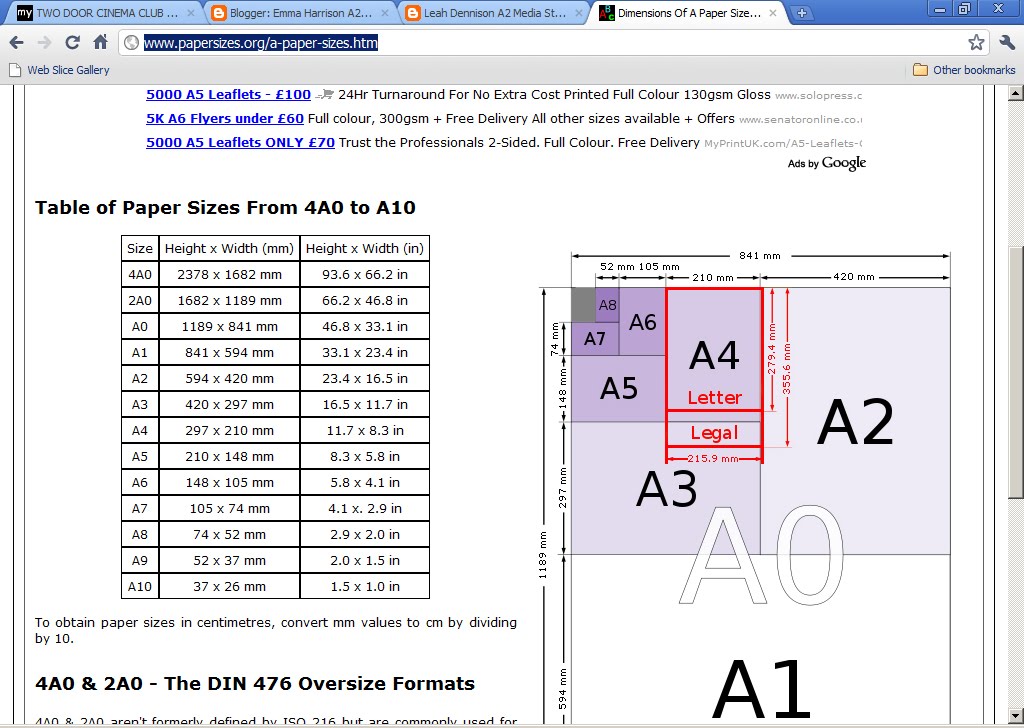
Task: Click the A5 box in the diagram
Action: pos(618,388)
